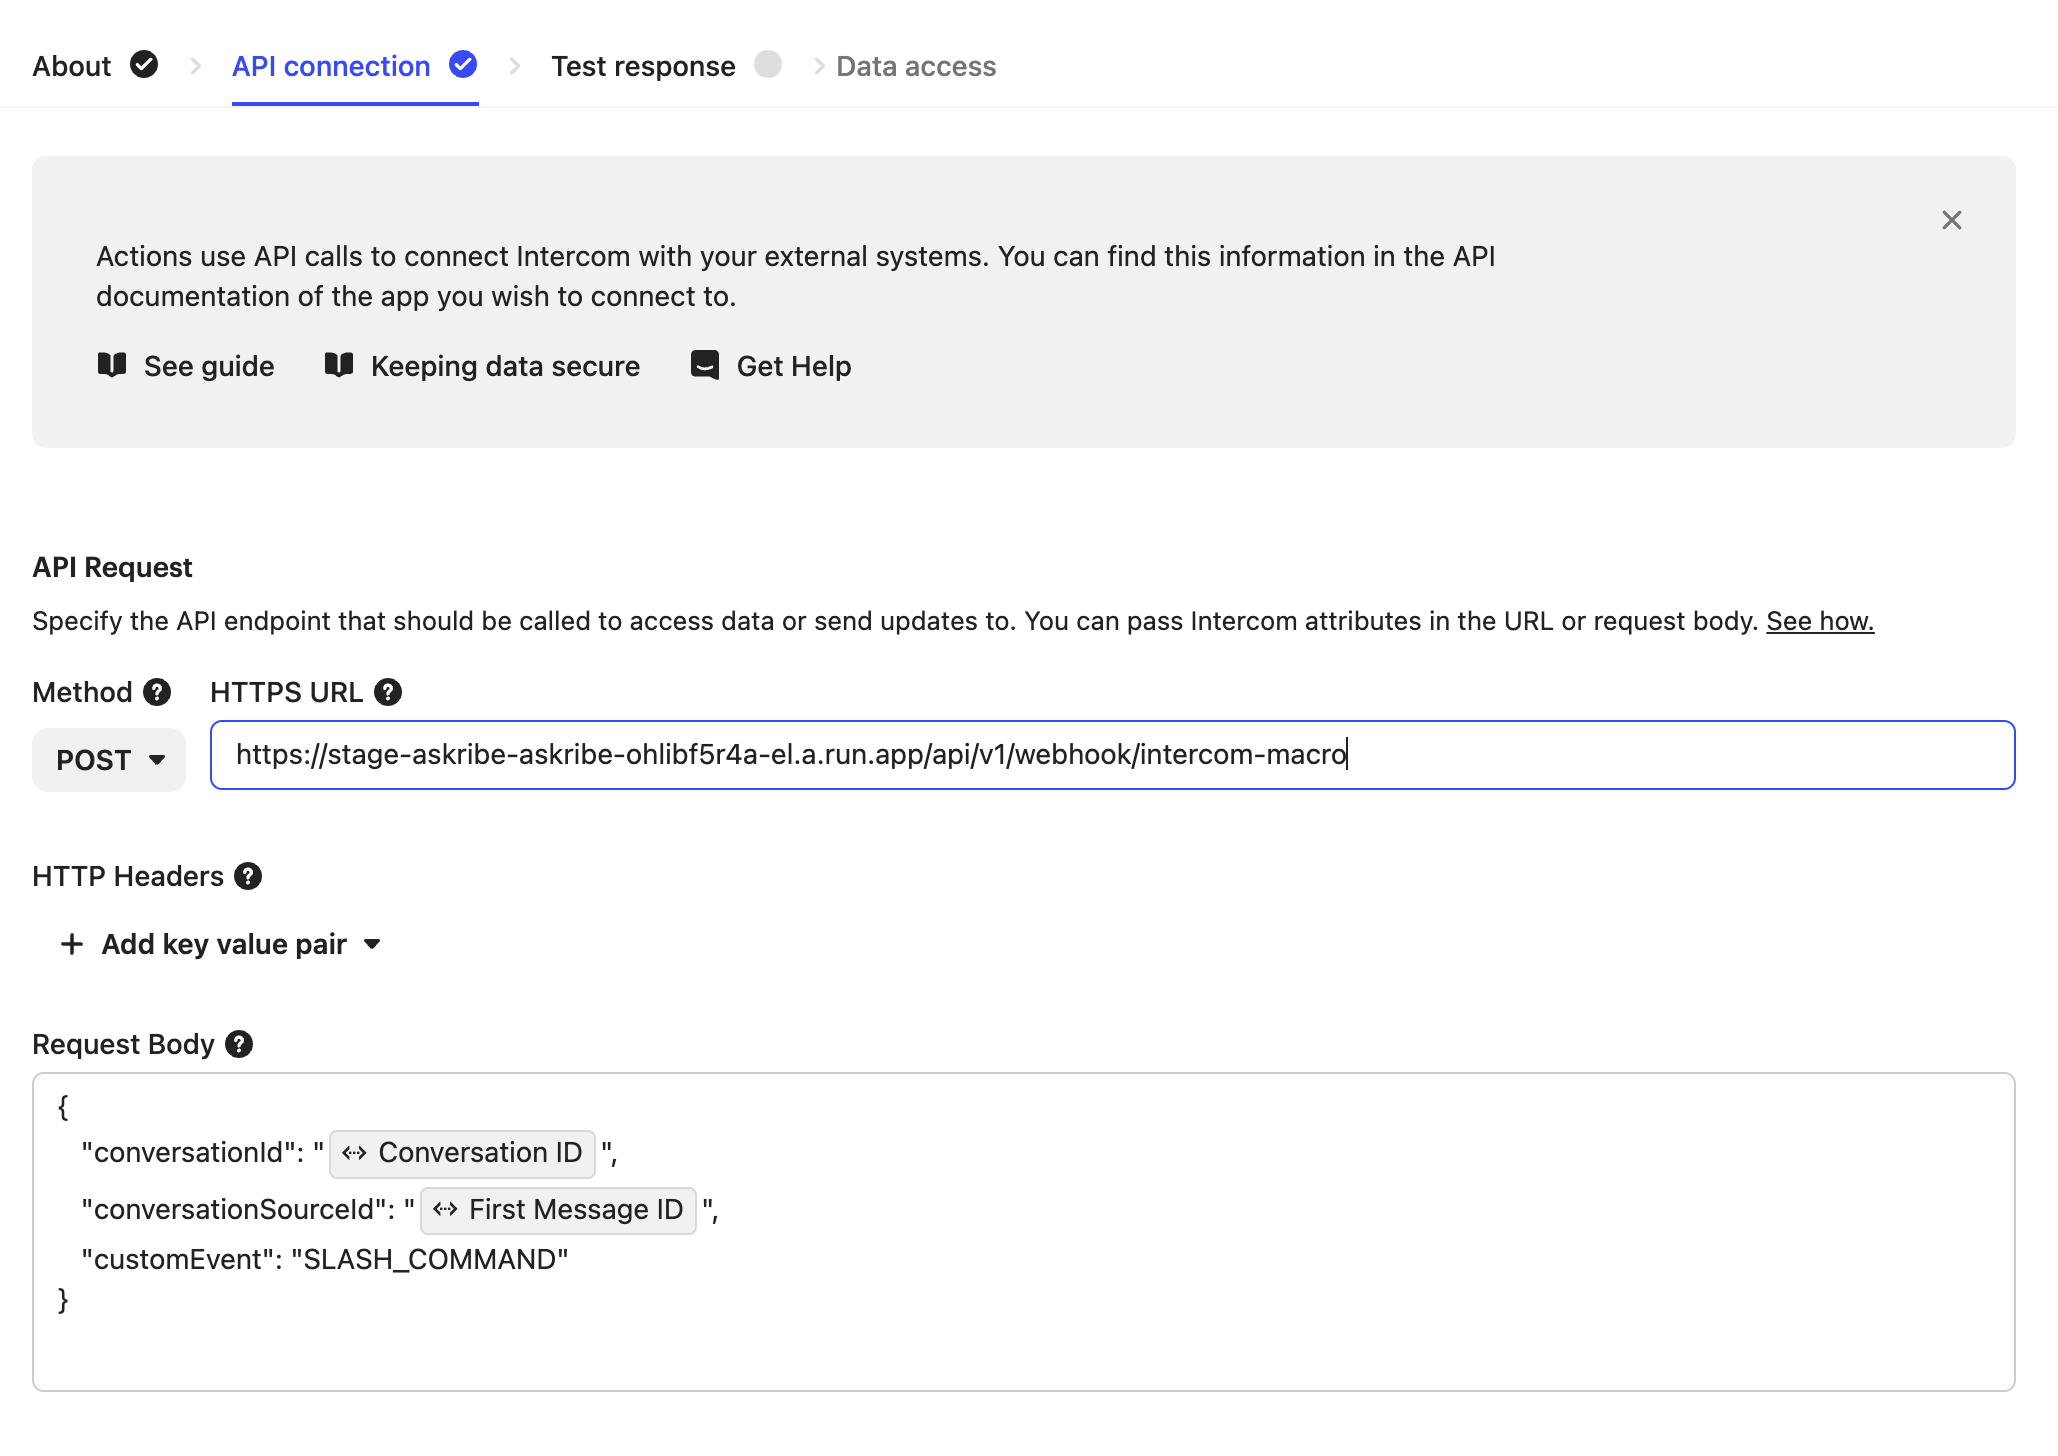Select the First Message ID attribute chip
The width and height of the screenshot is (2058, 1456).
[558, 1210]
